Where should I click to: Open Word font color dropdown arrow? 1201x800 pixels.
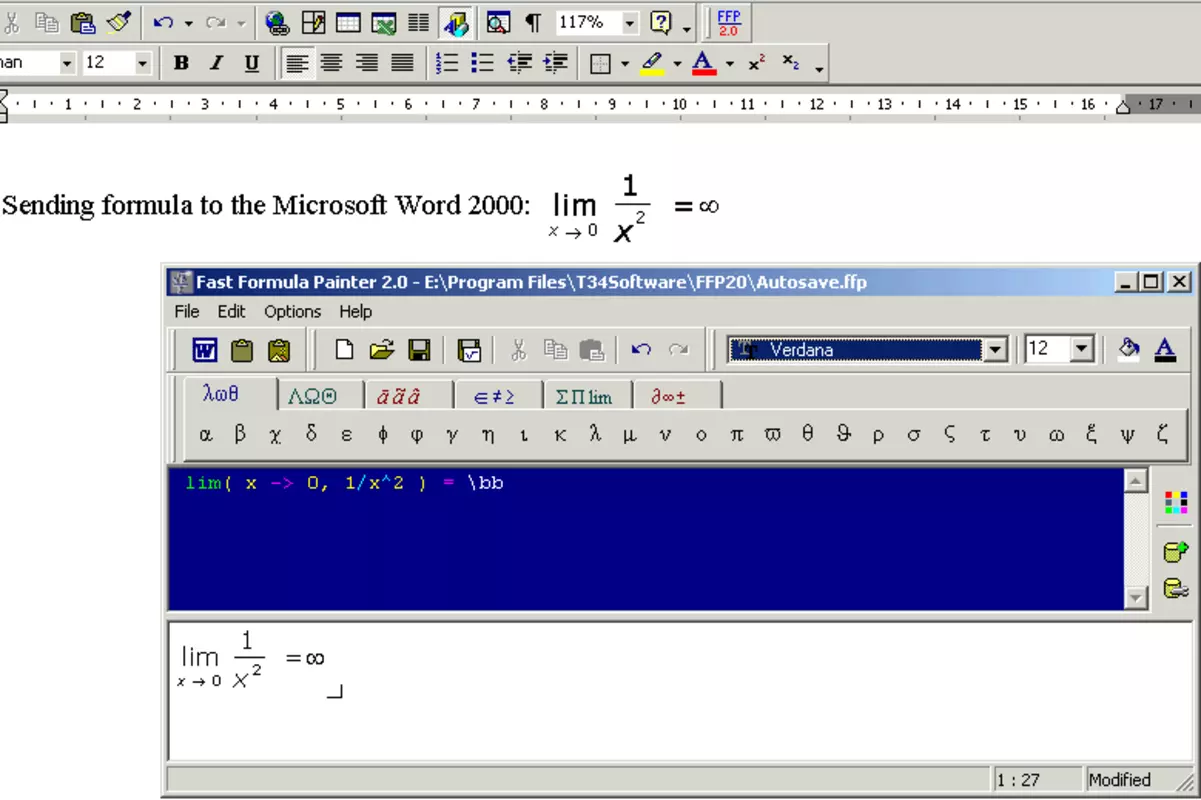729,63
